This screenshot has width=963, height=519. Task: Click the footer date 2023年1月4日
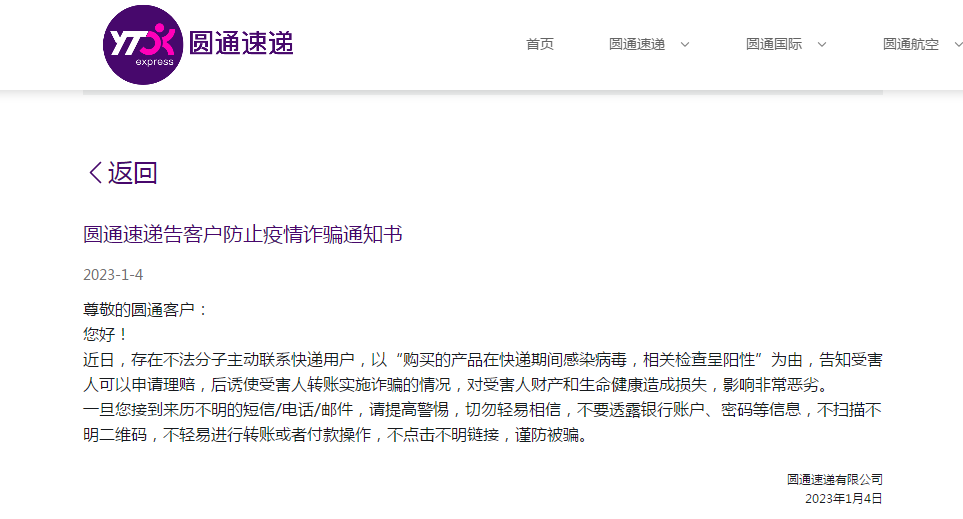[844, 498]
